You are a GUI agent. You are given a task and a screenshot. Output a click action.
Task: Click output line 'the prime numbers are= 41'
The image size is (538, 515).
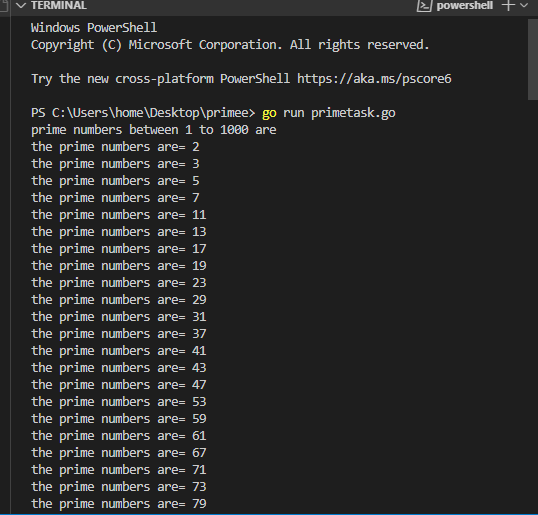(x=119, y=351)
